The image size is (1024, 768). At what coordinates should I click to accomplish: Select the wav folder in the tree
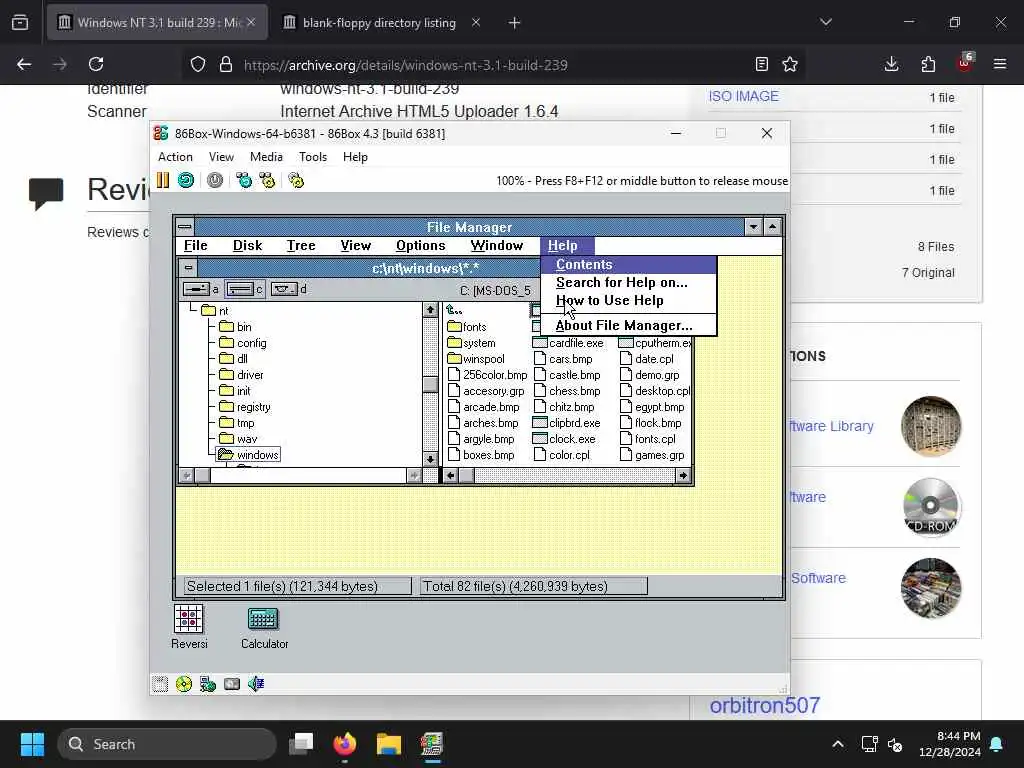(238, 439)
